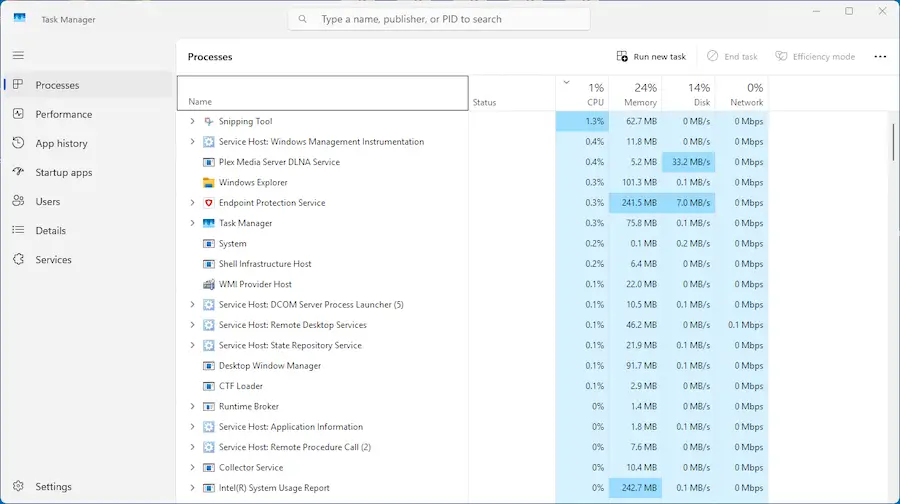The image size is (900, 504).
Task: Select the CTF Loader process name
Action: [x=240, y=386]
